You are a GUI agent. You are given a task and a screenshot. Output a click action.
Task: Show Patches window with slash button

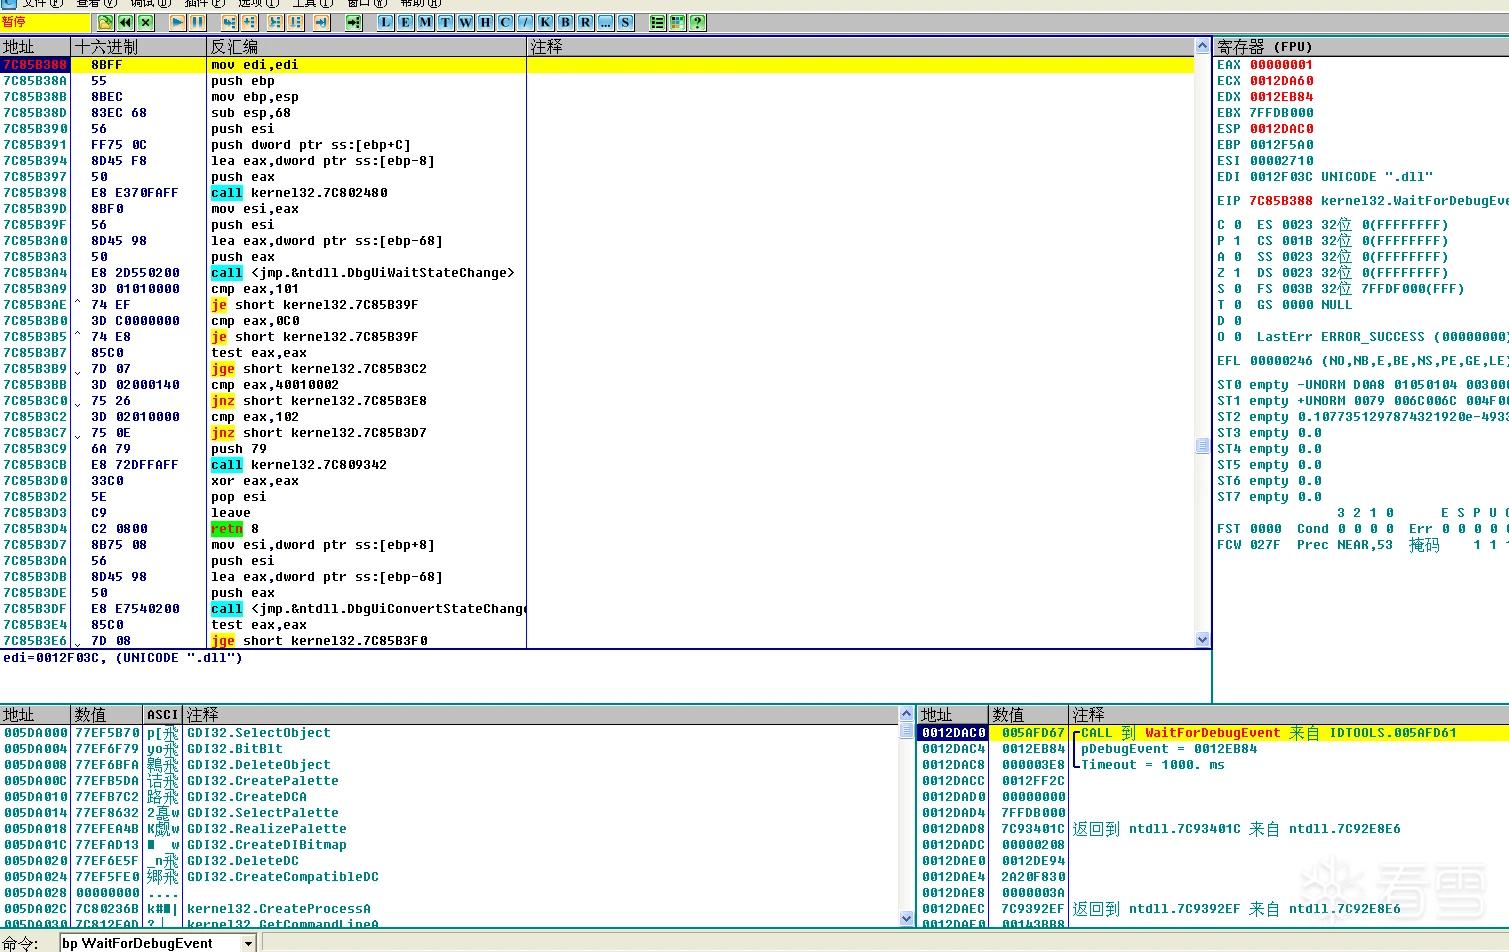pos(526,22)
